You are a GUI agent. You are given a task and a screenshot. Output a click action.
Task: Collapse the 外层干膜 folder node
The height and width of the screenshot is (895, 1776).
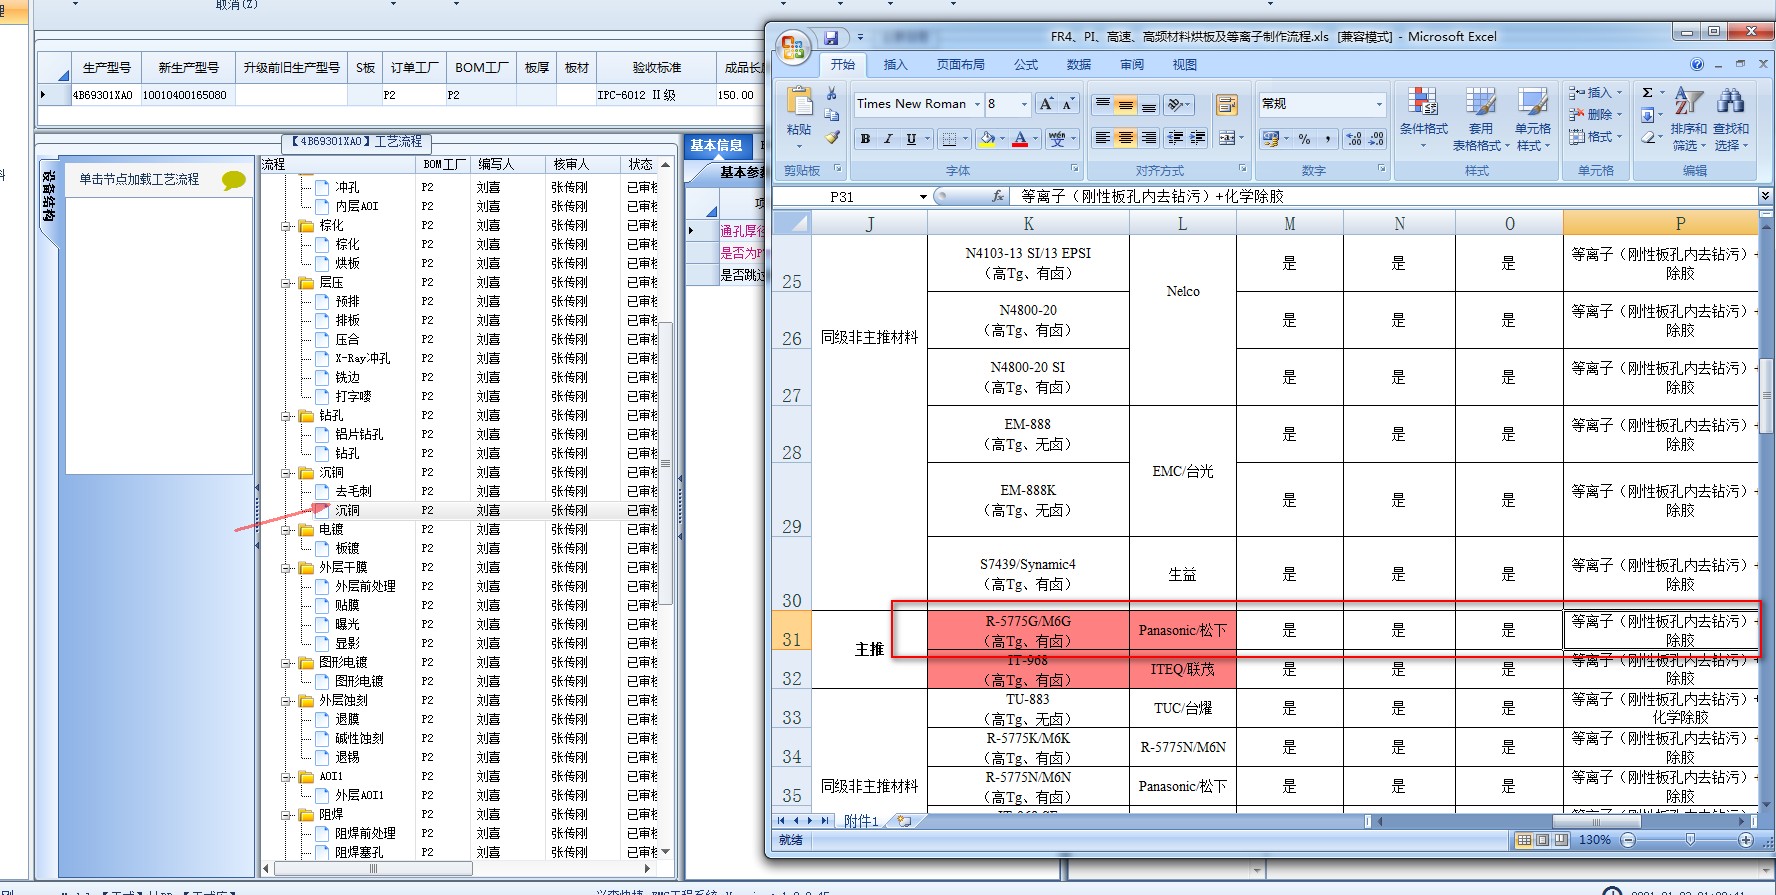click(287, 568)
